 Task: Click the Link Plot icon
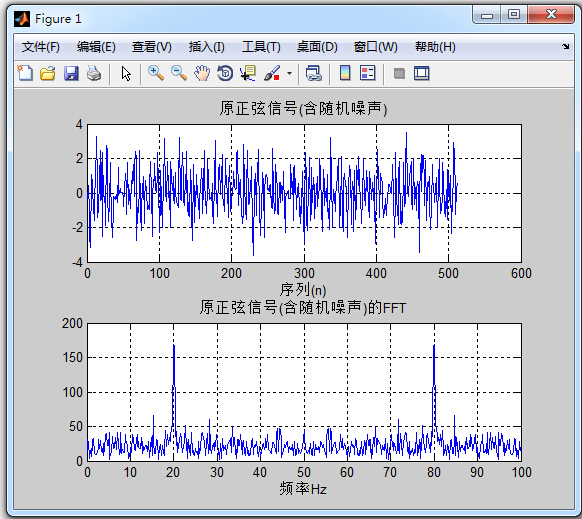pos(314,73)
